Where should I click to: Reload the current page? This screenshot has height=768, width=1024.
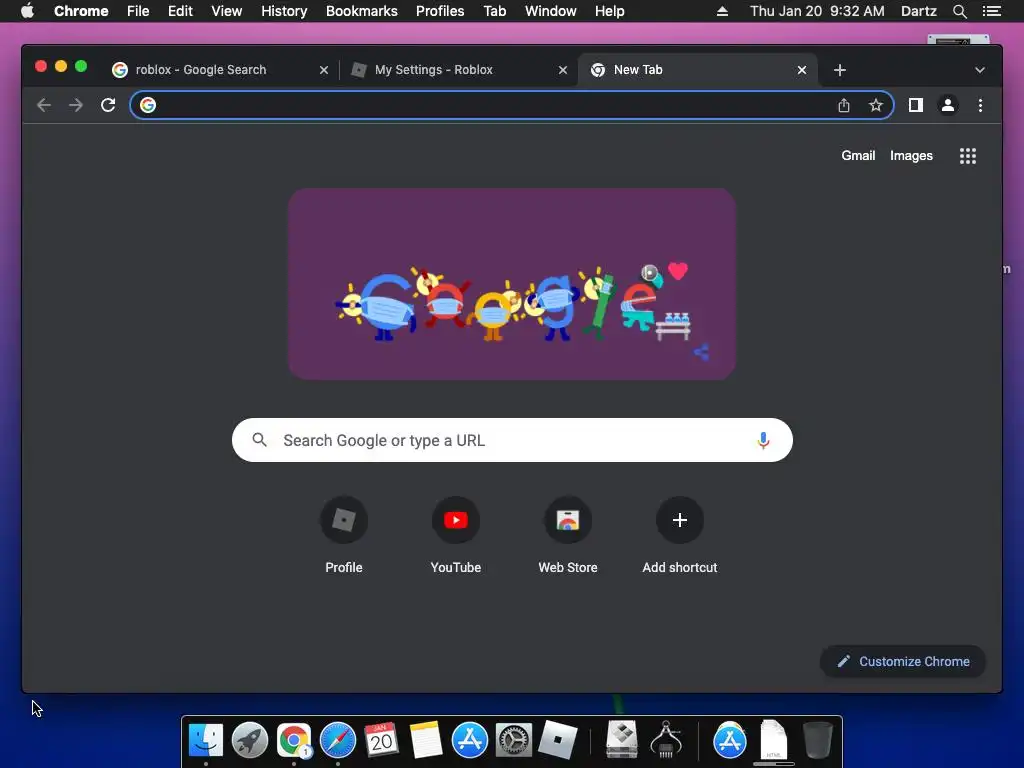108,105
